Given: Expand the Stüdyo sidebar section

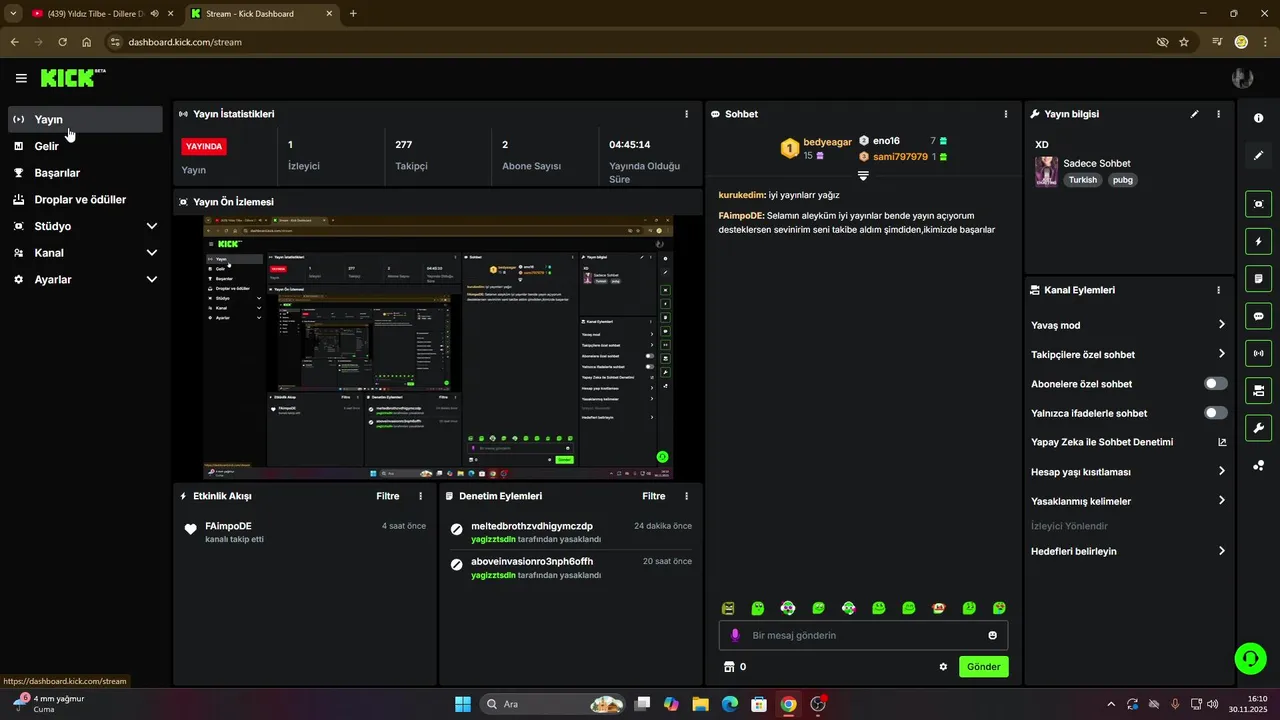Looking at the screenshot, I should coord(85,226).
